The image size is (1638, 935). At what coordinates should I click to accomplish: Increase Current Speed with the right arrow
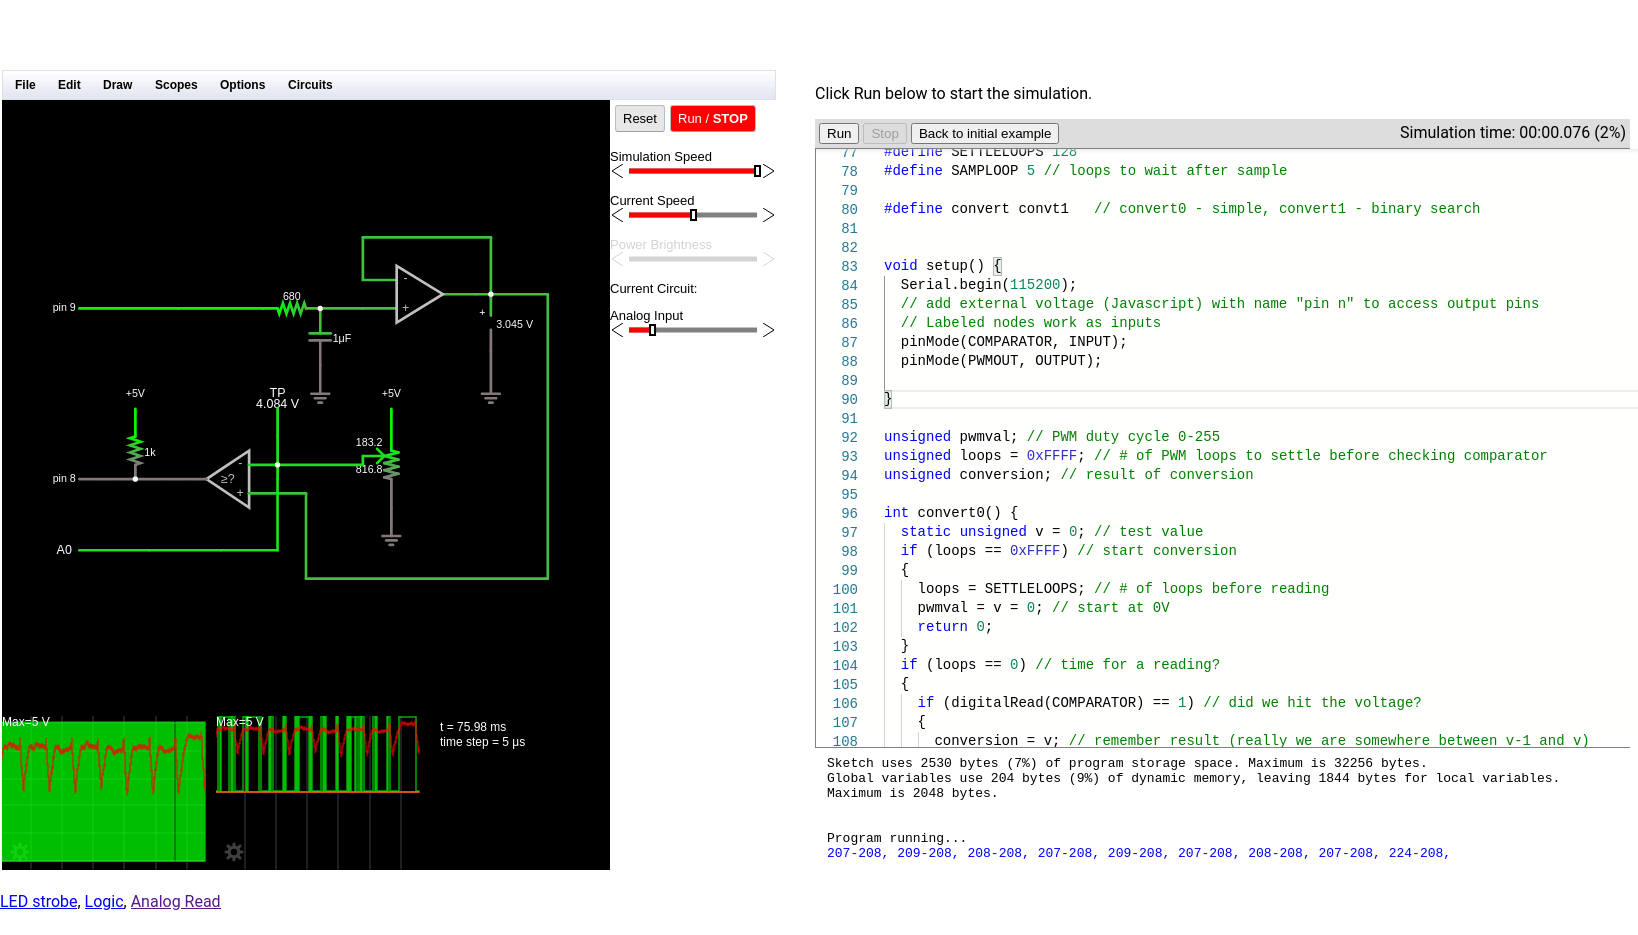tap(769, 215)
